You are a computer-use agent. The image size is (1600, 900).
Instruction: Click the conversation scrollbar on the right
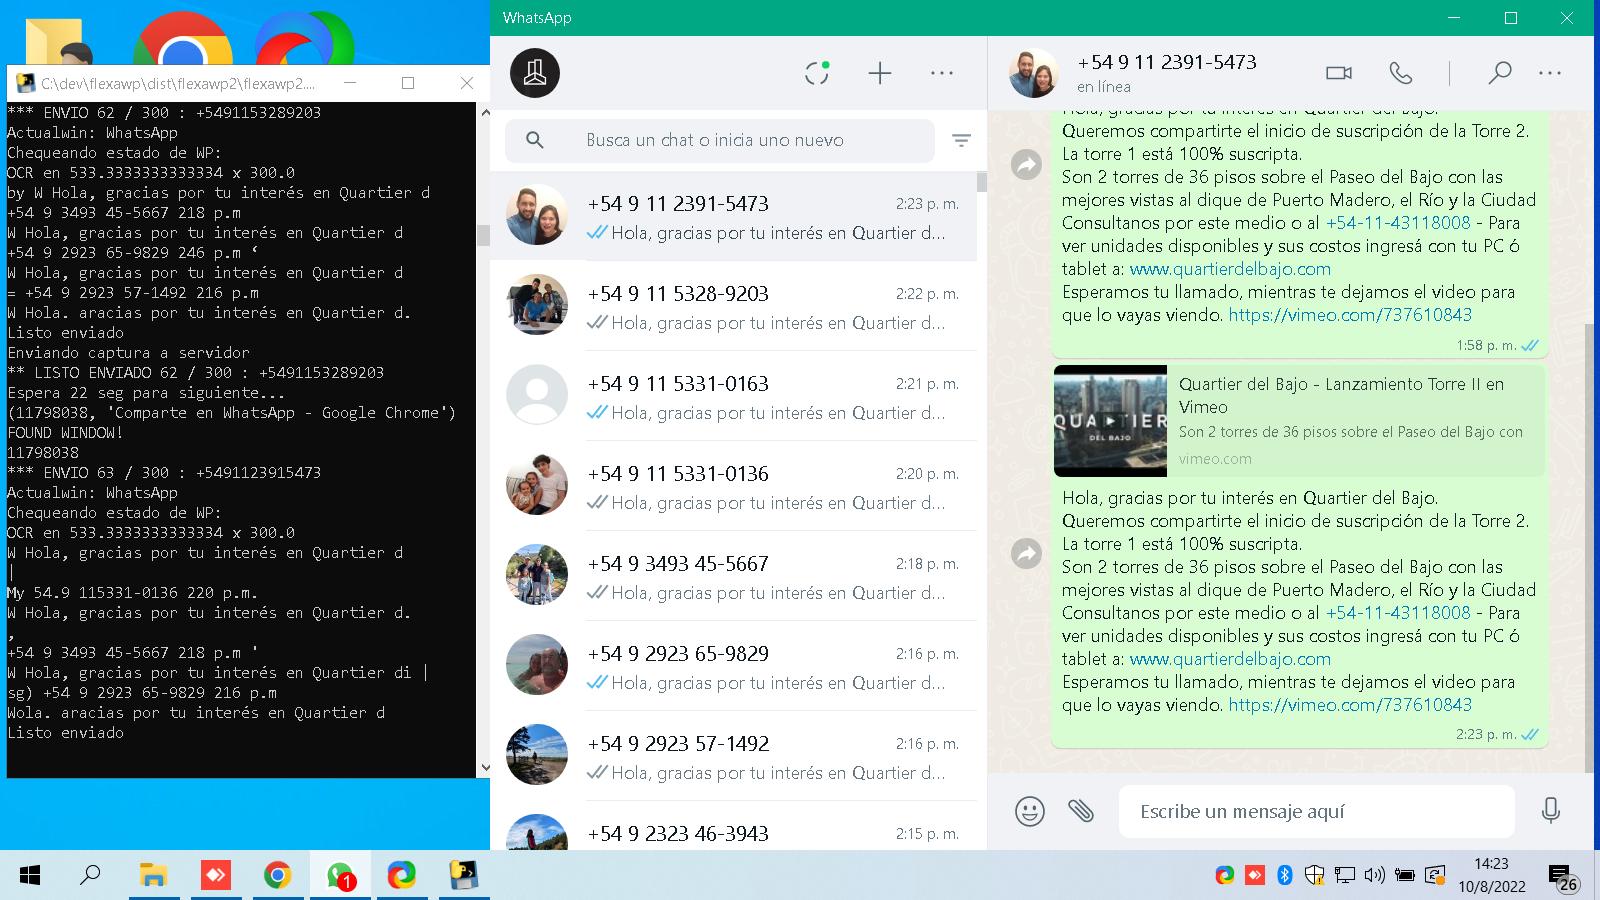1589,548
